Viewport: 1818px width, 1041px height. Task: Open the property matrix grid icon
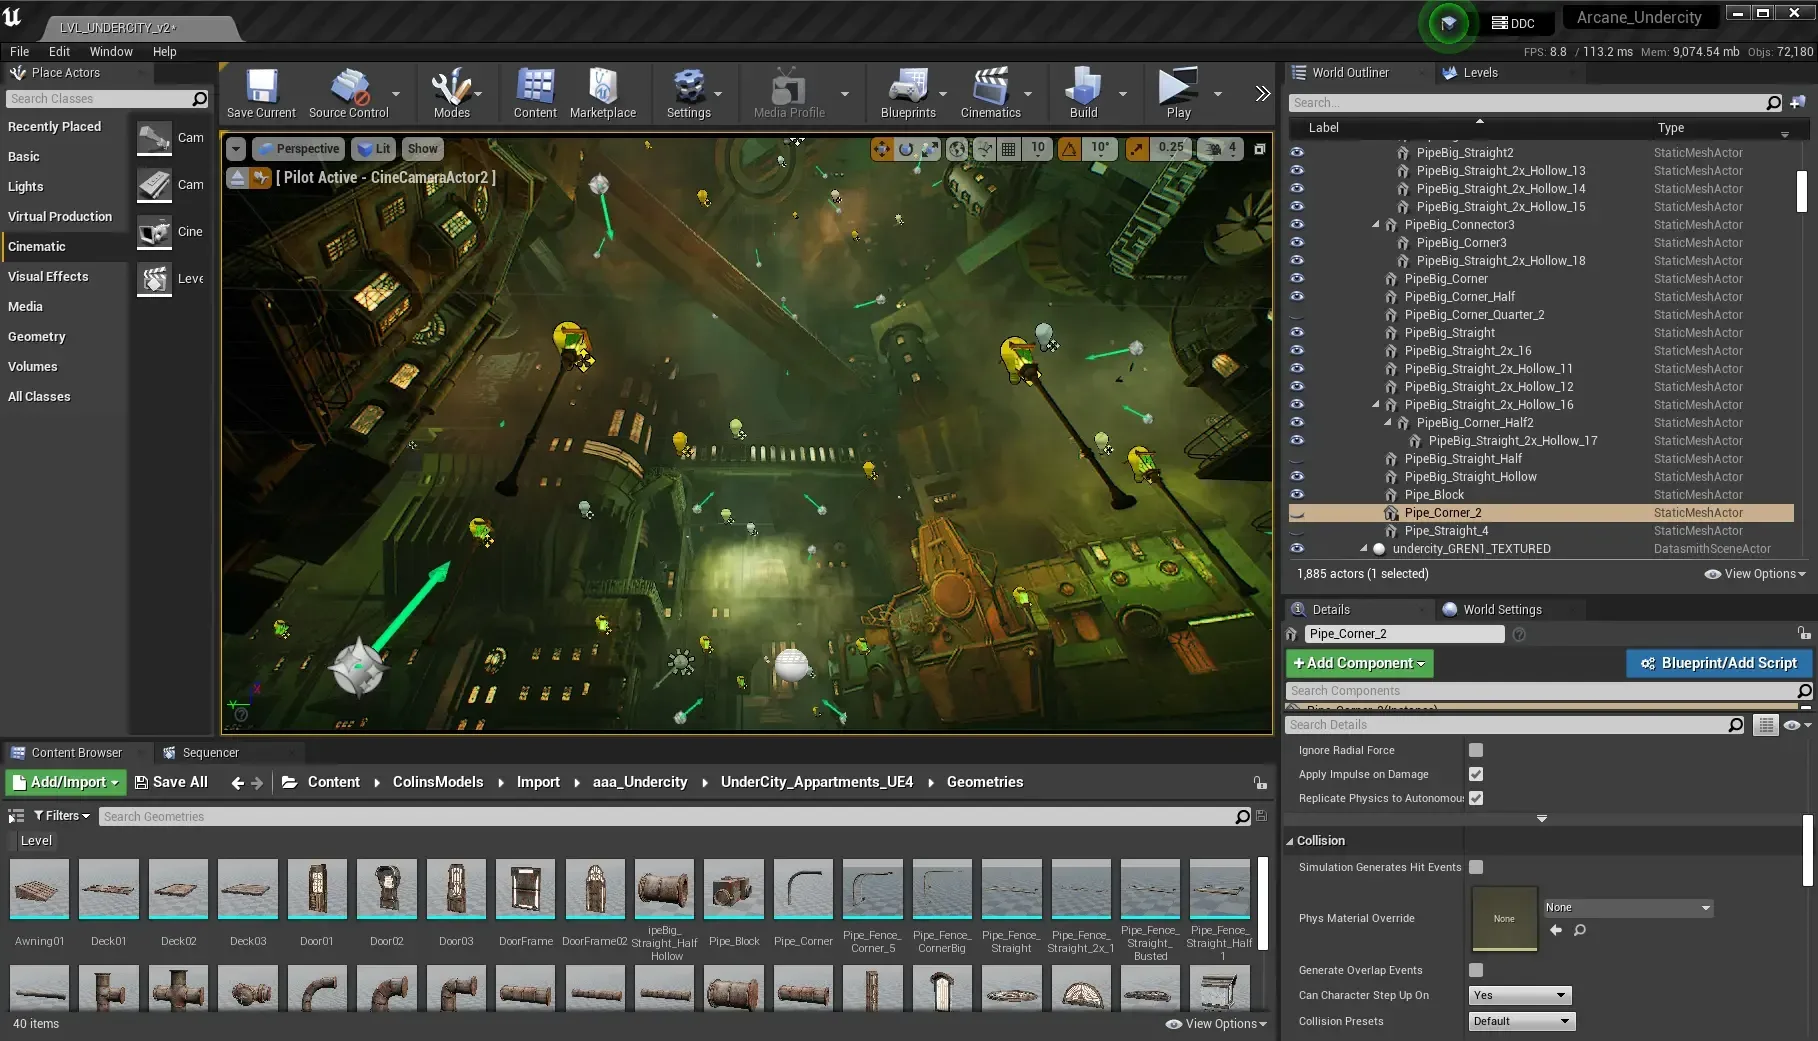point(1766,725)
